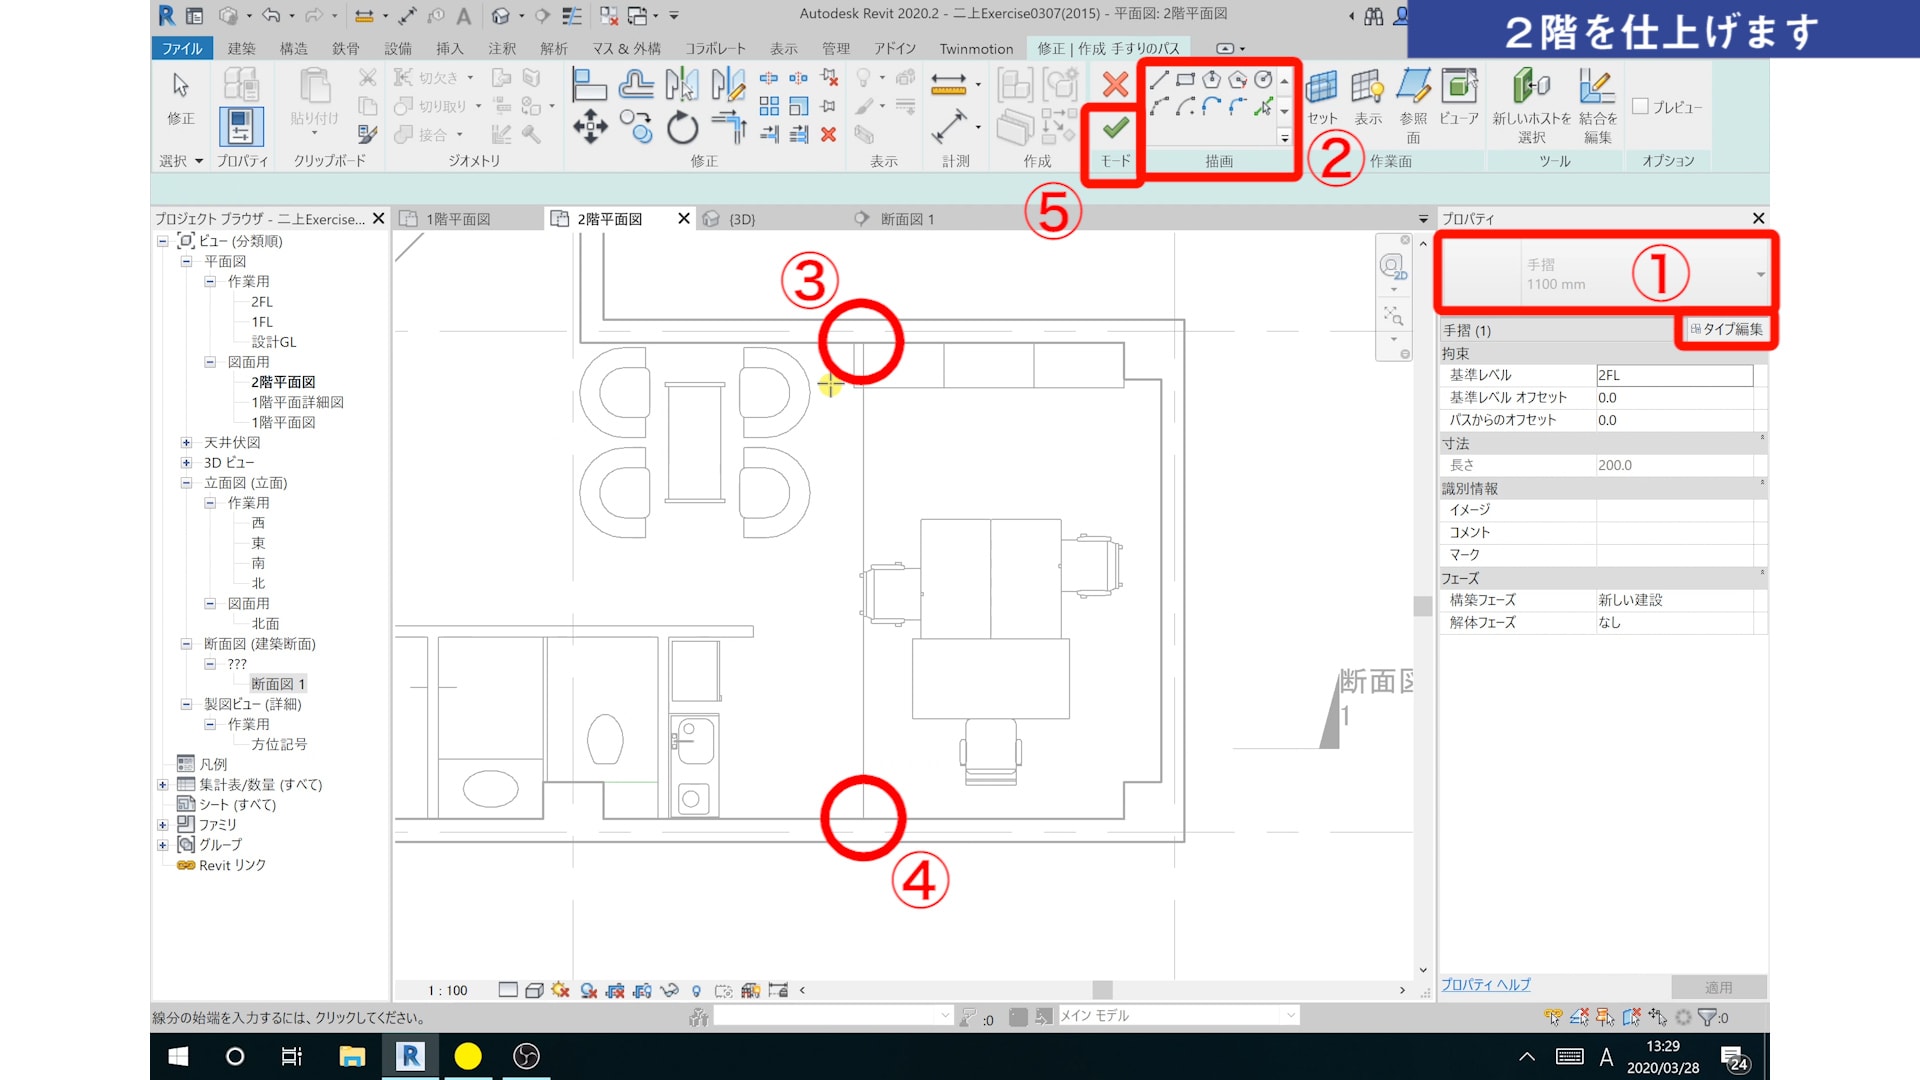Select the Move tool in Modify panel
The width and height of the screenshot is (1920, 1080).
590,128
